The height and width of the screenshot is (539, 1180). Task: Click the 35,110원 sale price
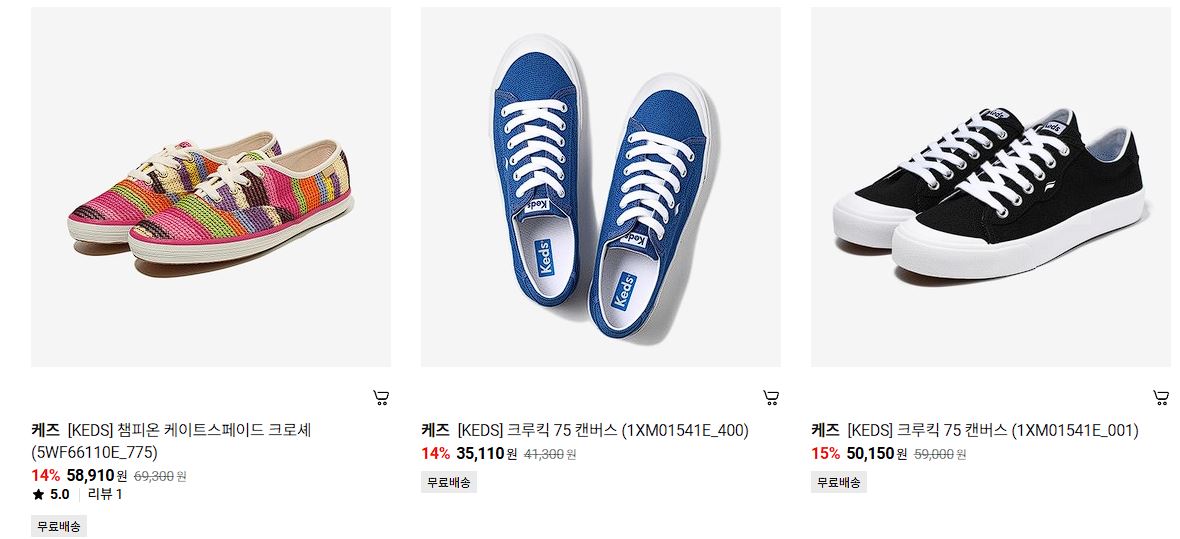pos(486,453)
